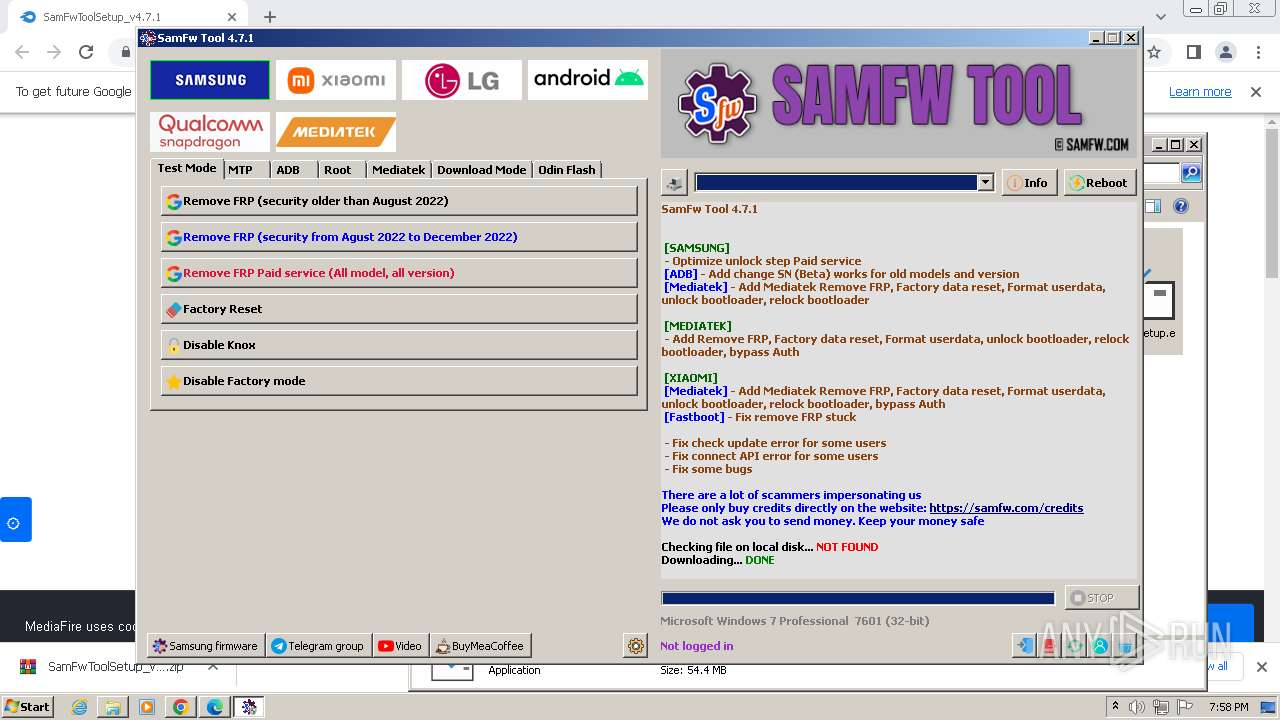This screenshot has width=1280, height=720.
Task: Switch to the Download Mode tab
Action: click(x=481, y=170)
